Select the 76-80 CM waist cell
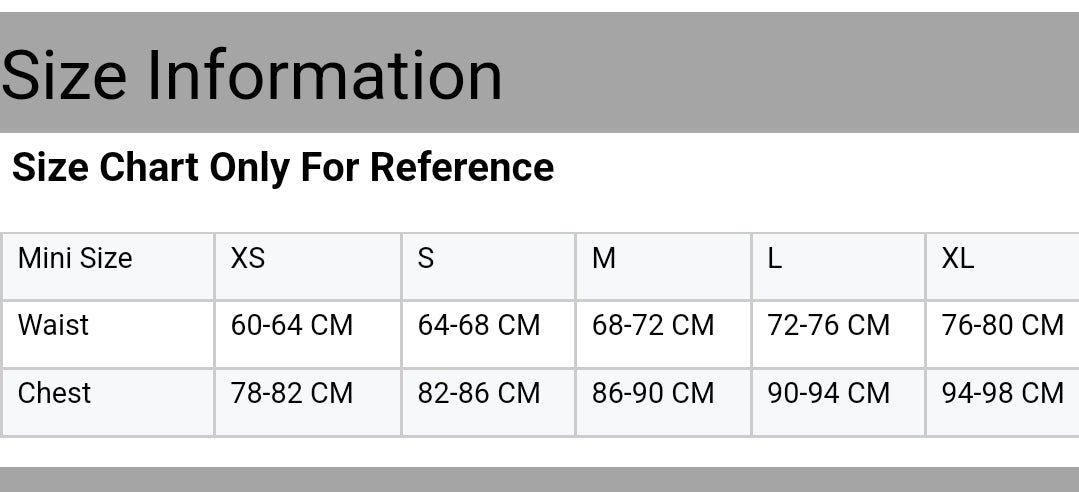Viewport: 1079px width, 492px height. tap(1002, 326)
